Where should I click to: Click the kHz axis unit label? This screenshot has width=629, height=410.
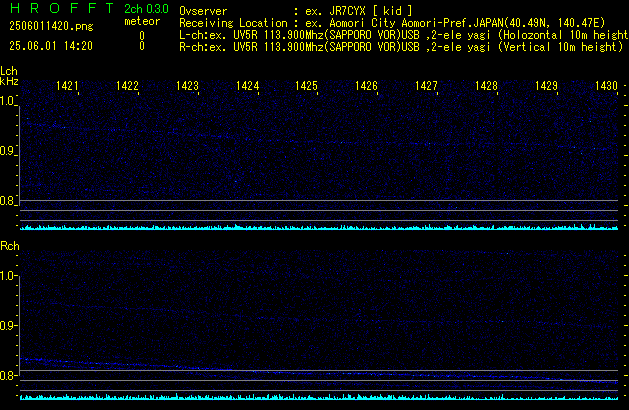(9, 81)
